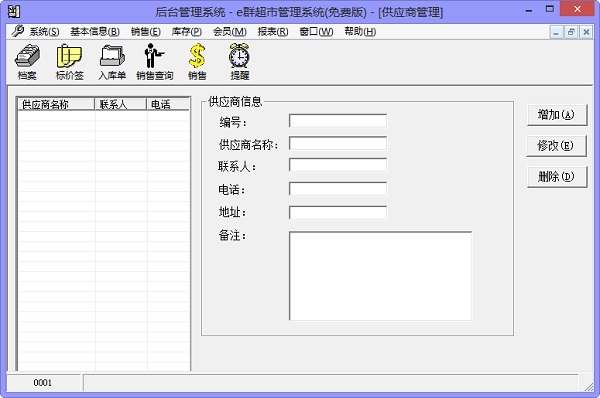Open the 入库单 stock-in form icon
Viewport: 600px width, 398px height.
click(x=112, y=62)
